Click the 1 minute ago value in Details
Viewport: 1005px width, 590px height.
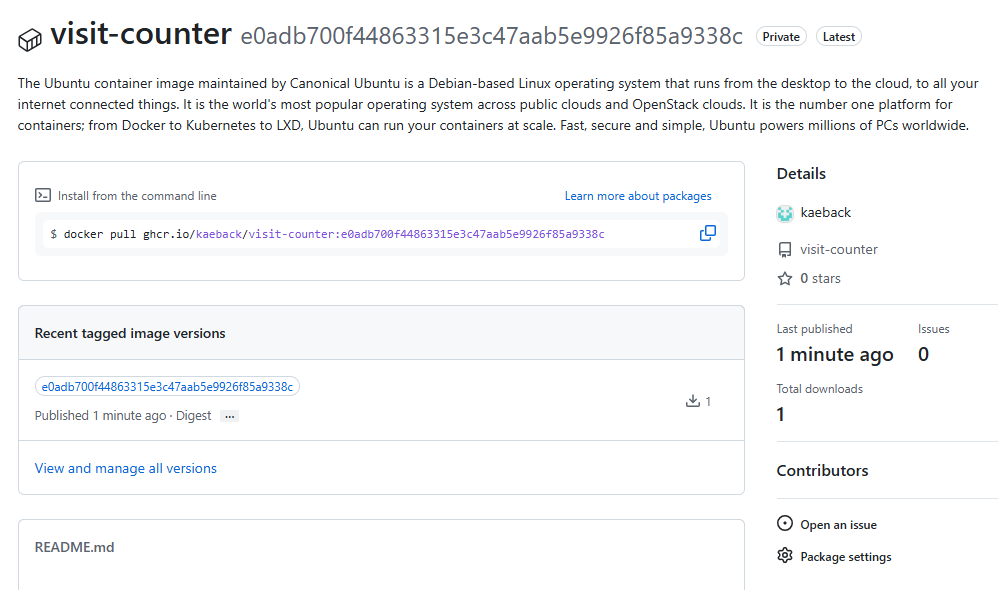(835, 354)
